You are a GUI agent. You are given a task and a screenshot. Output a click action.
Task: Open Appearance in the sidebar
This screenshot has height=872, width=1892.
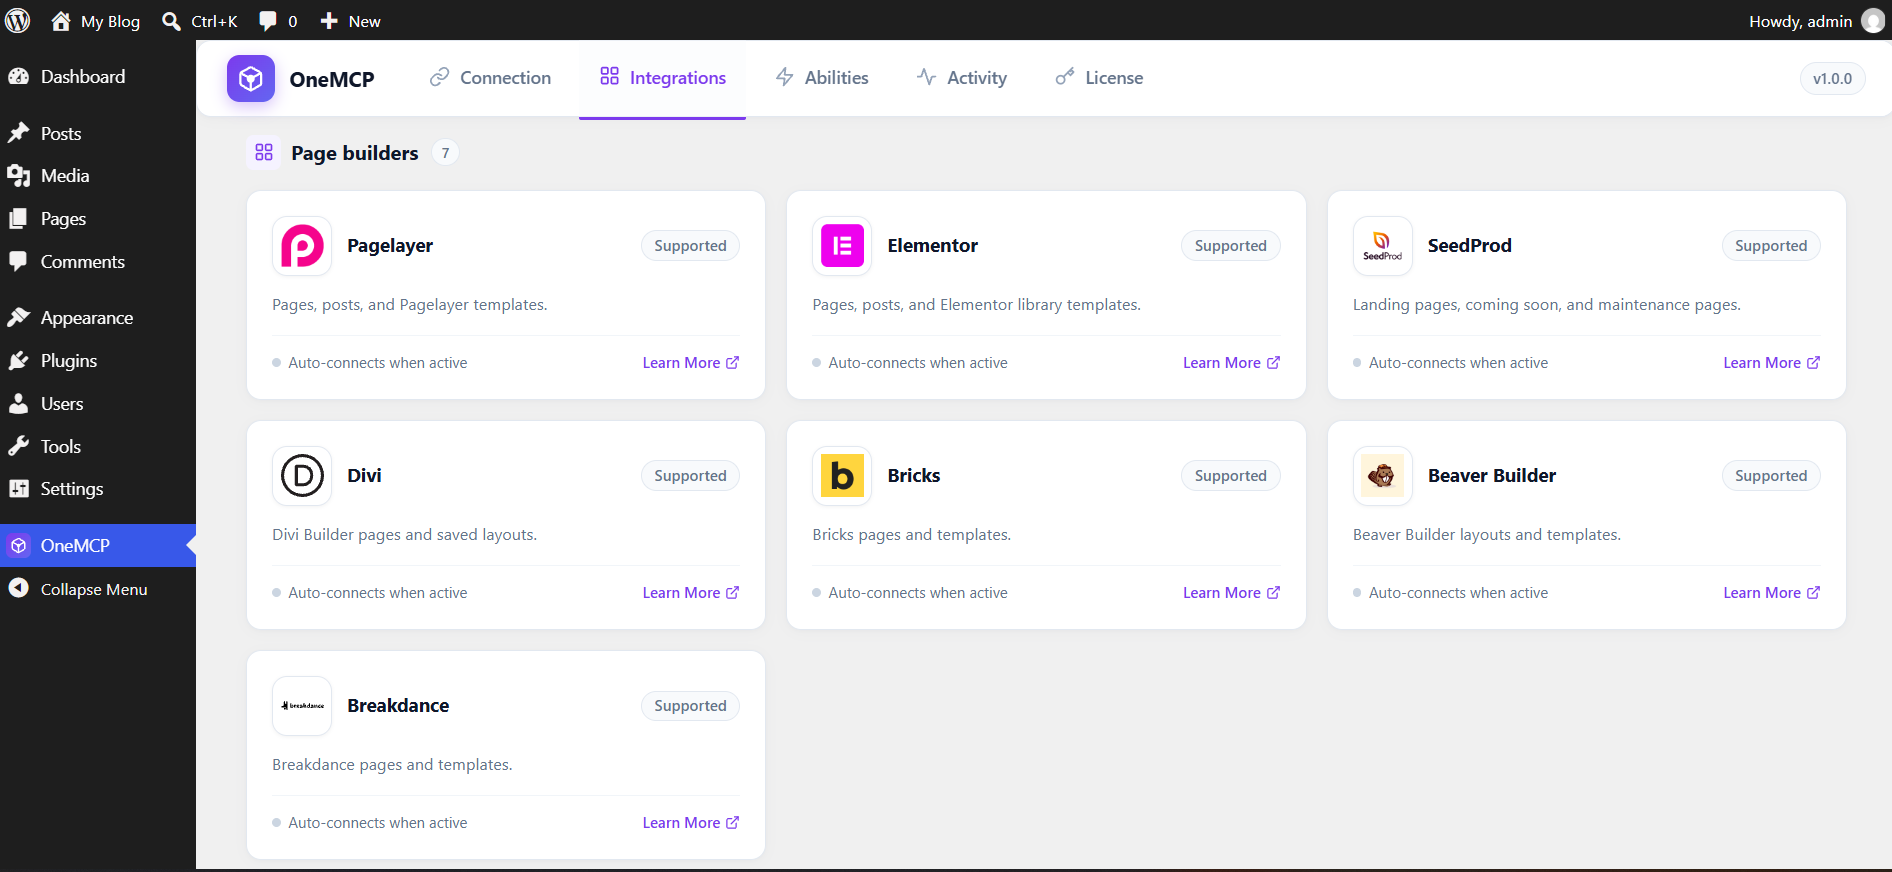pos(98,318)
